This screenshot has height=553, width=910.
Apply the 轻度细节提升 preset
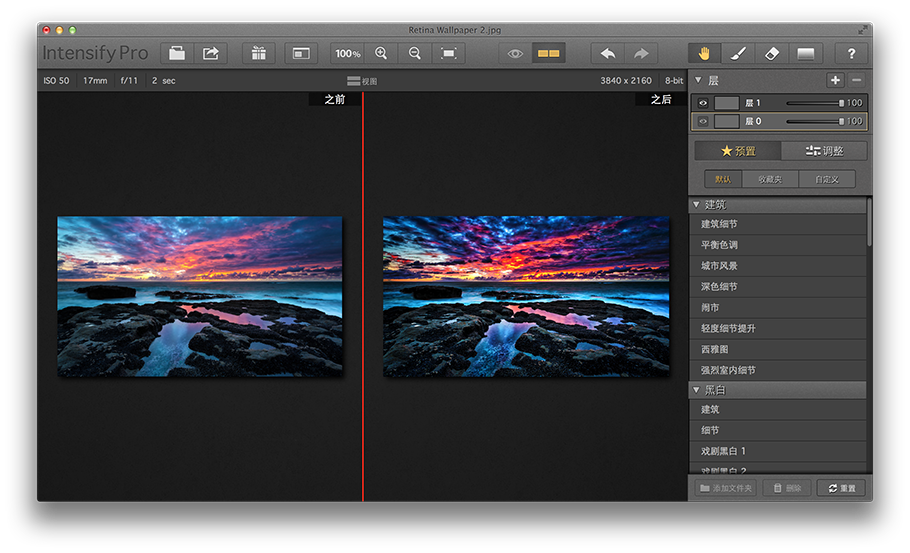[778, 328]
